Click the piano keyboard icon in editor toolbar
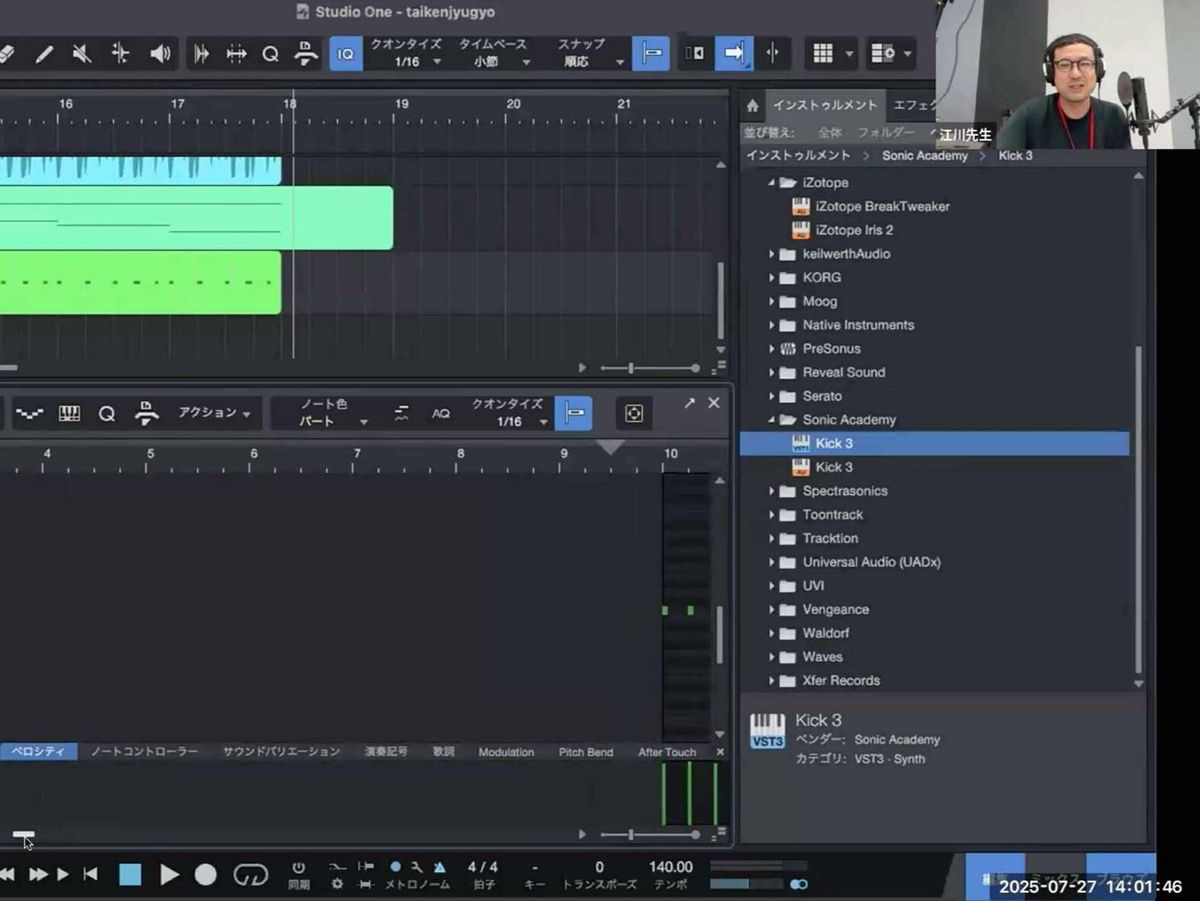 (69, 413)
